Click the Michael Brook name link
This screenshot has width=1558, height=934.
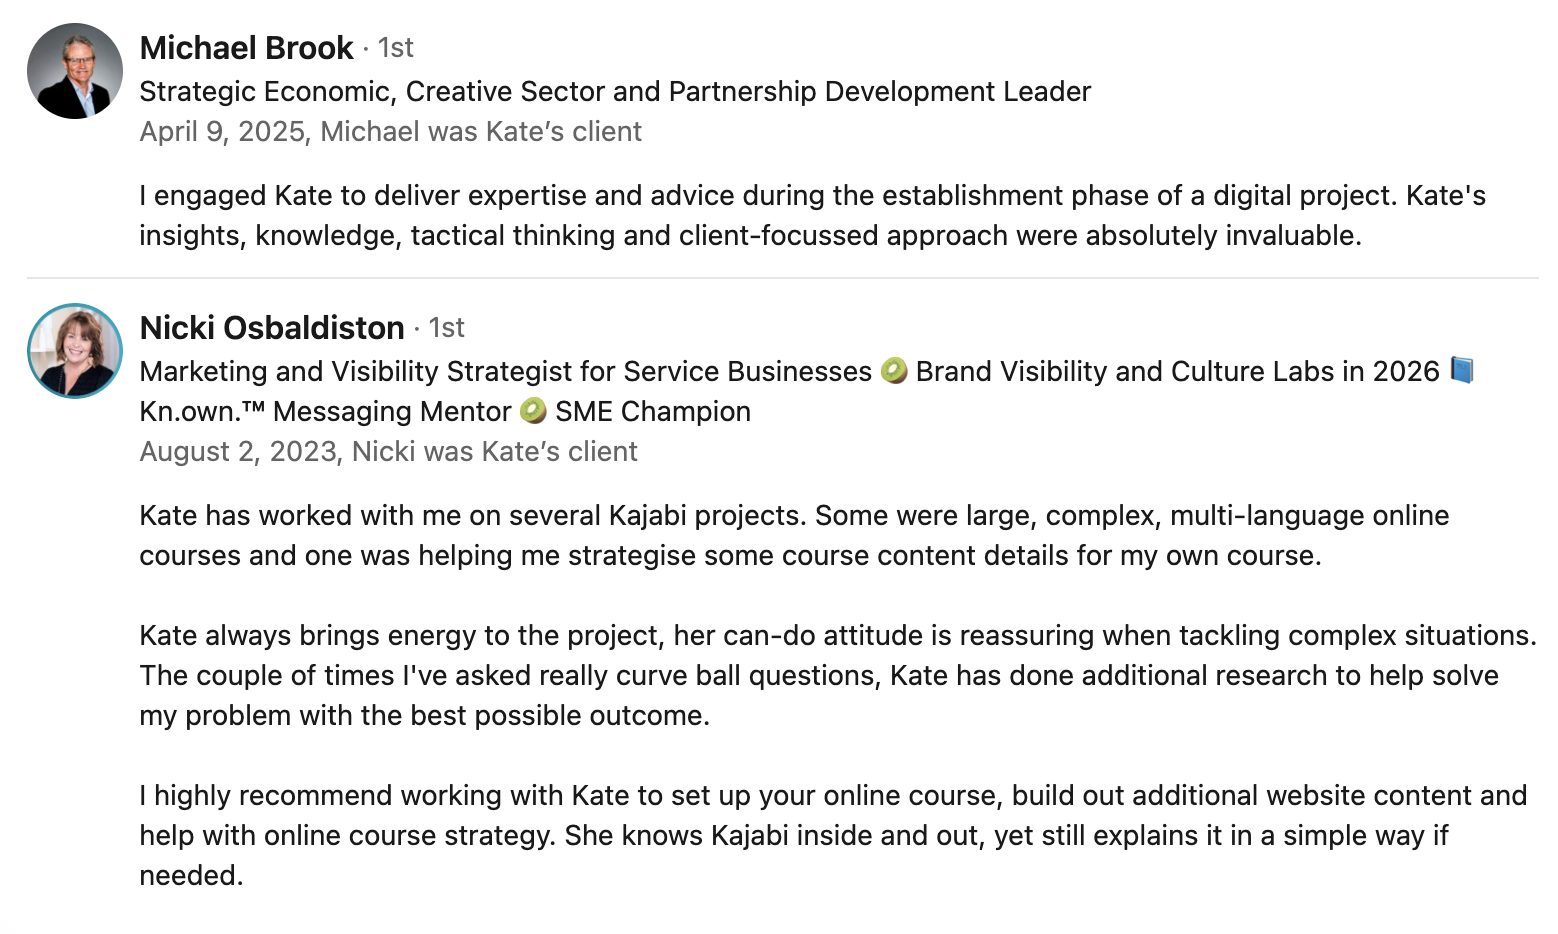coord(246,47)
